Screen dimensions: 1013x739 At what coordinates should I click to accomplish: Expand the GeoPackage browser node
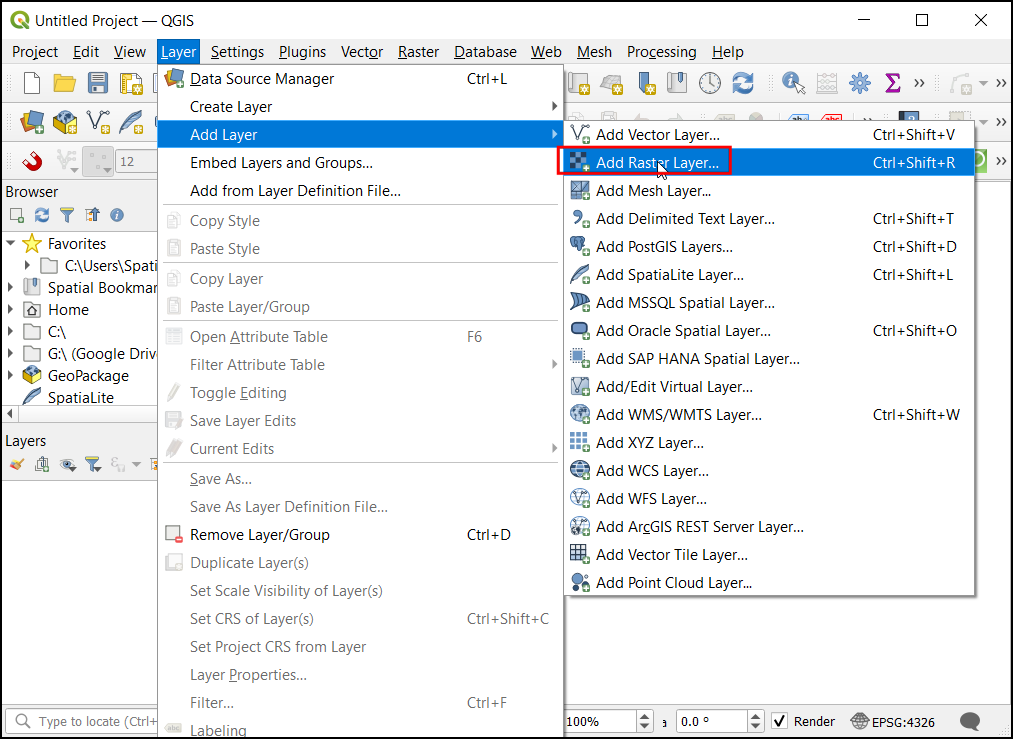coord(11,376)
